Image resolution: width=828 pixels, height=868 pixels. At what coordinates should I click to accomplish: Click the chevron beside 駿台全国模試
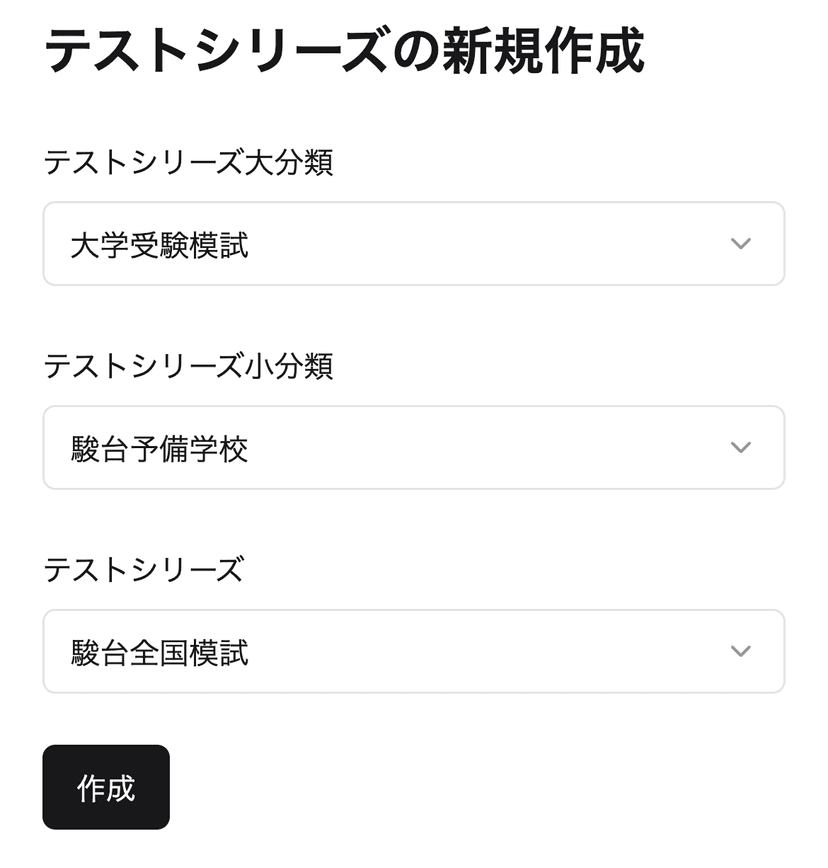pos(740,651)
